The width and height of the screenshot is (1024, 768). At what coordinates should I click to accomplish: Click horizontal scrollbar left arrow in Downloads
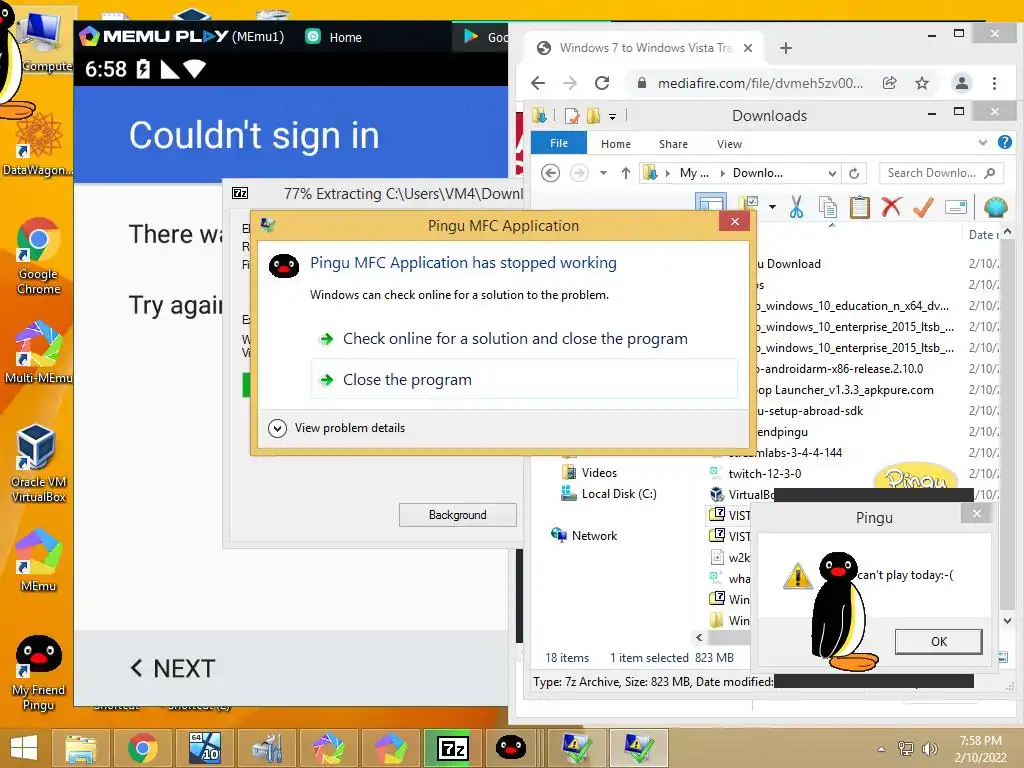pos(699,637)
